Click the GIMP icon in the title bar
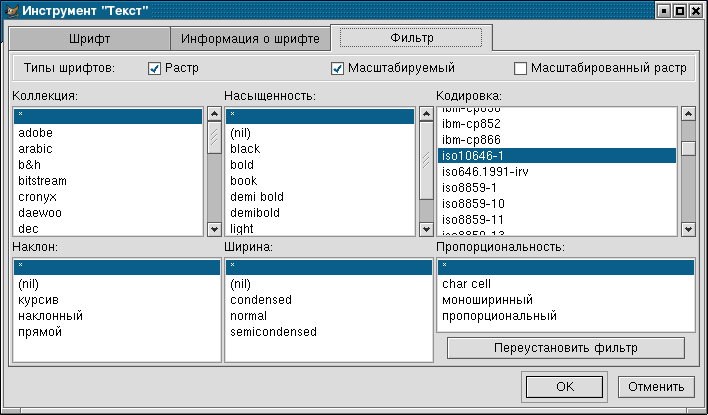Screen dimensions: 708x415 (11, 10)
